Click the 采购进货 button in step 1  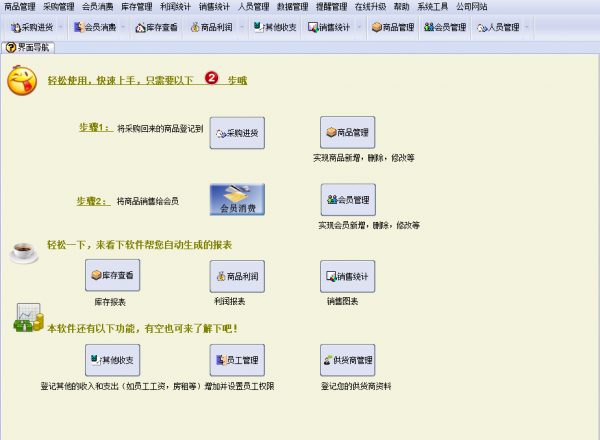(237, 133)
